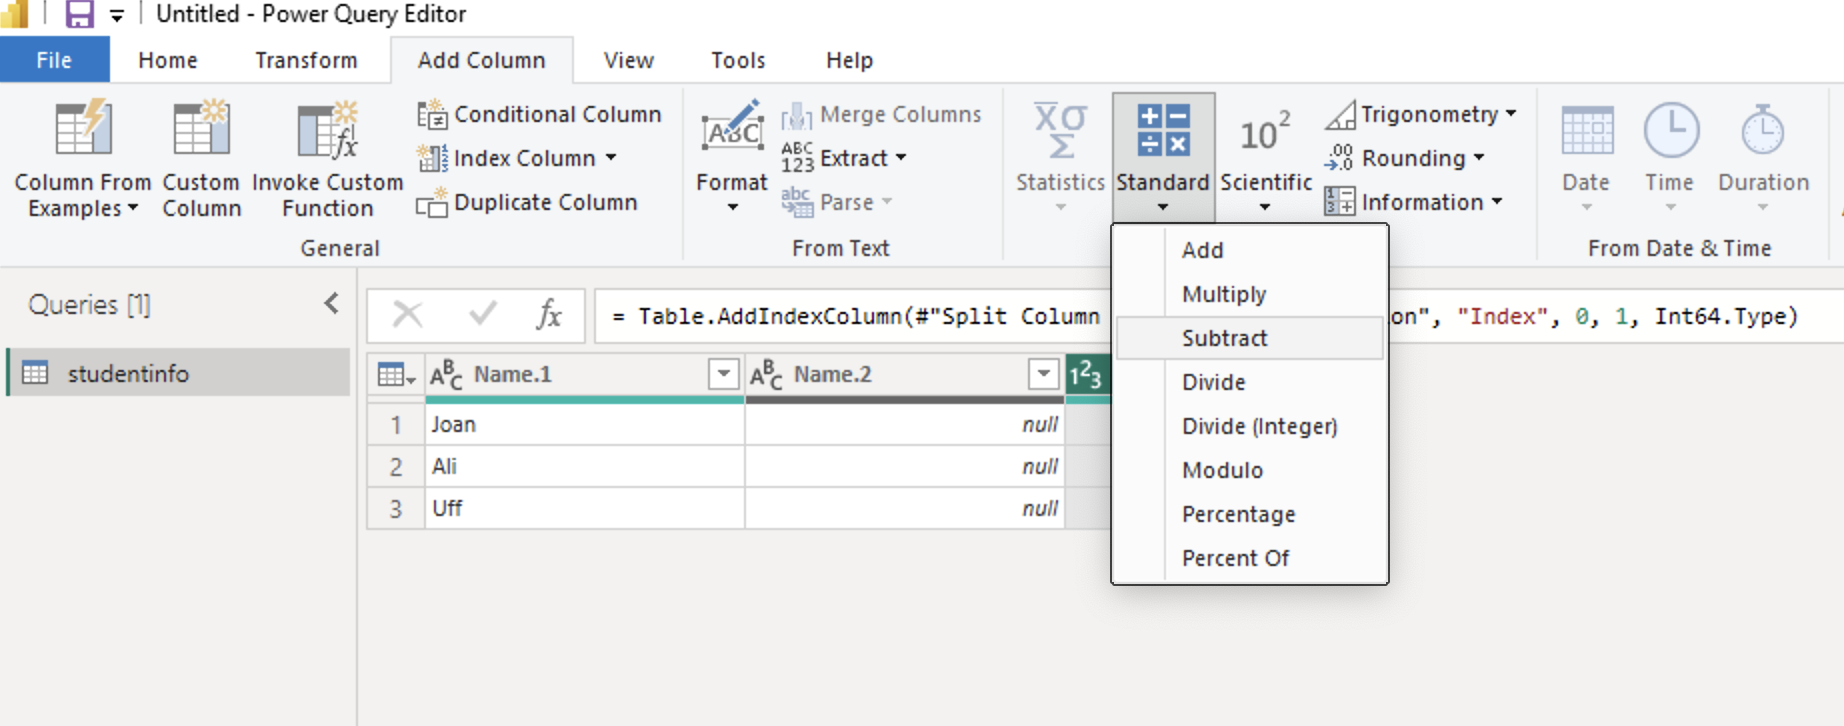Open the Tools tab
Screen dimensions: 1844x726
pyautogui.click(x=738, y=60)
